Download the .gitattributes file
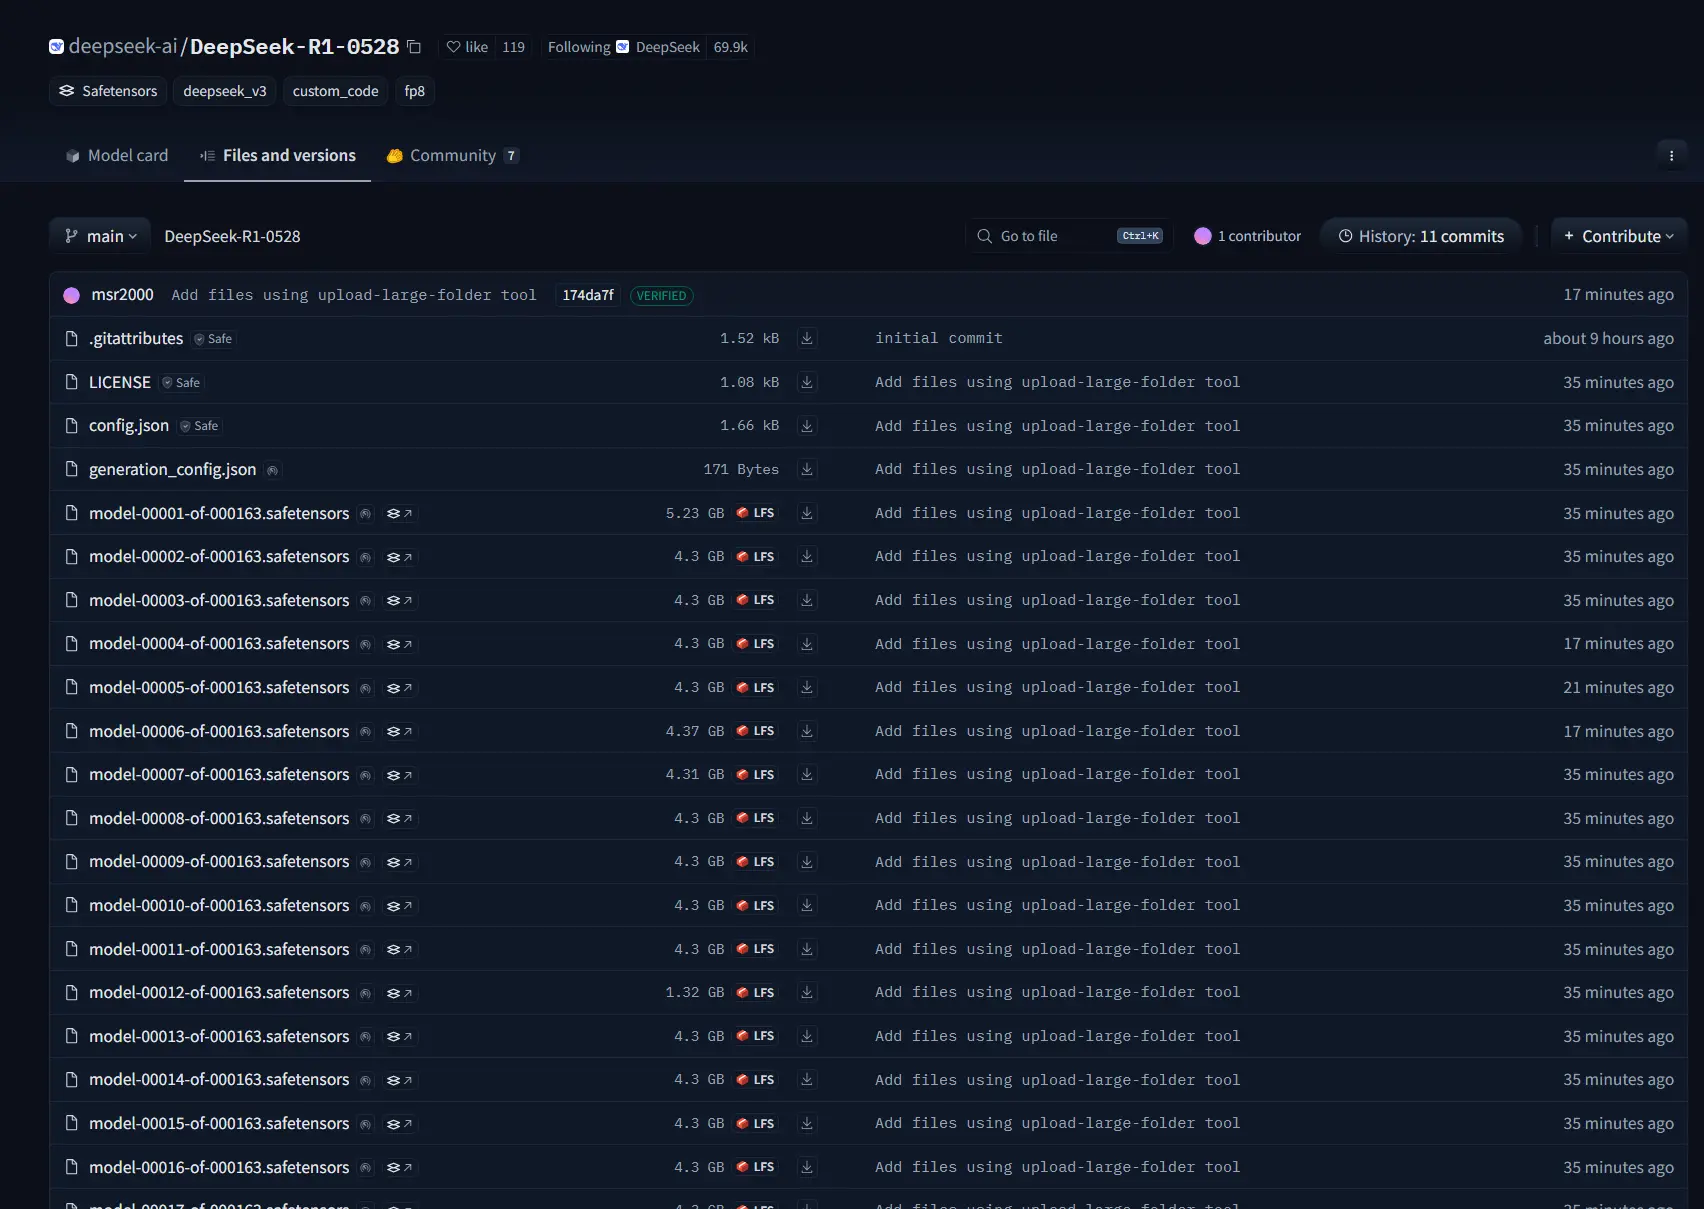This screenshot has height=1209, width=1704. 807,339
